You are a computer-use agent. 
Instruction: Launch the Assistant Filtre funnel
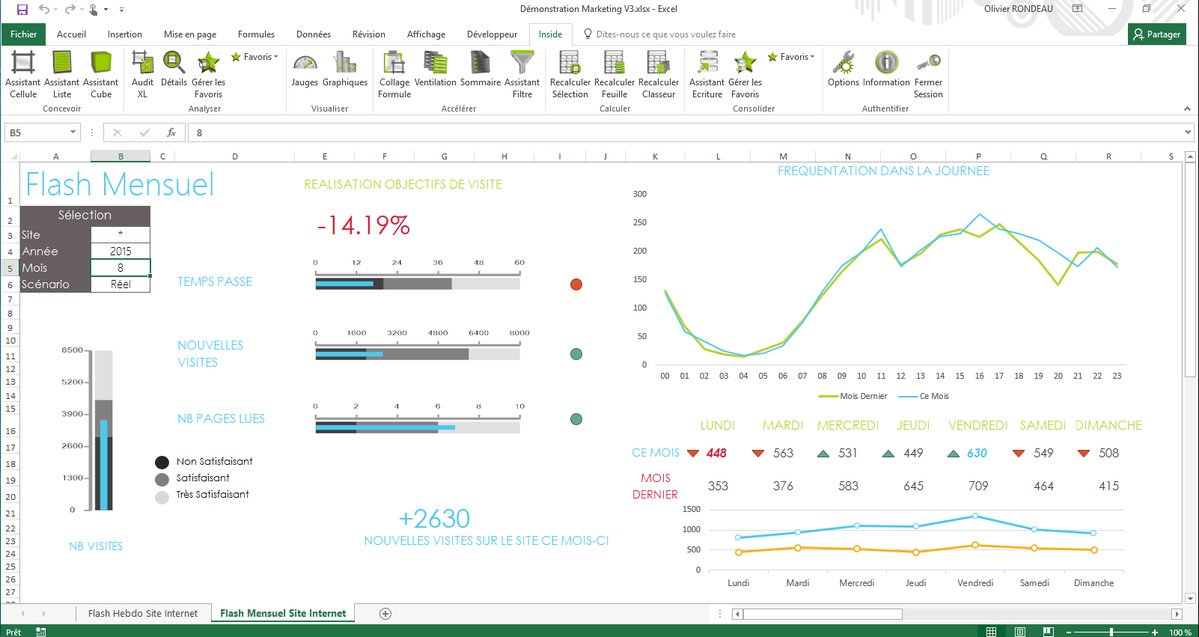pos(522,74)
